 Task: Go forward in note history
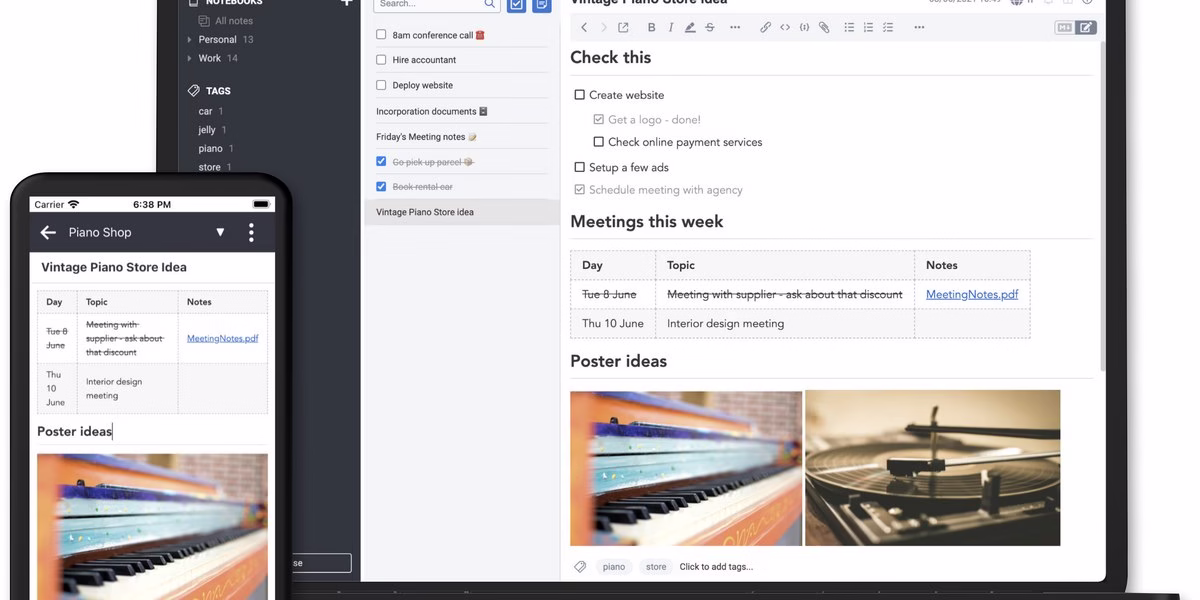(x=603, y=27)
